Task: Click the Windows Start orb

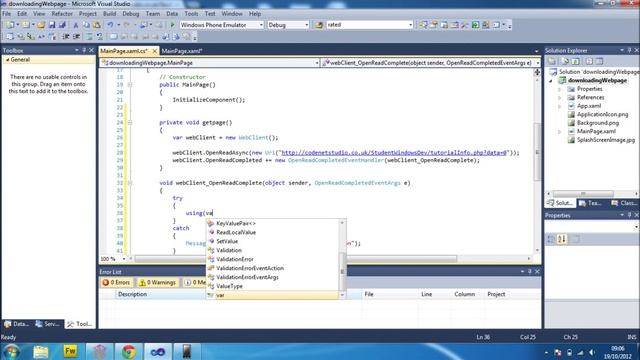Action: coord(11,352)
